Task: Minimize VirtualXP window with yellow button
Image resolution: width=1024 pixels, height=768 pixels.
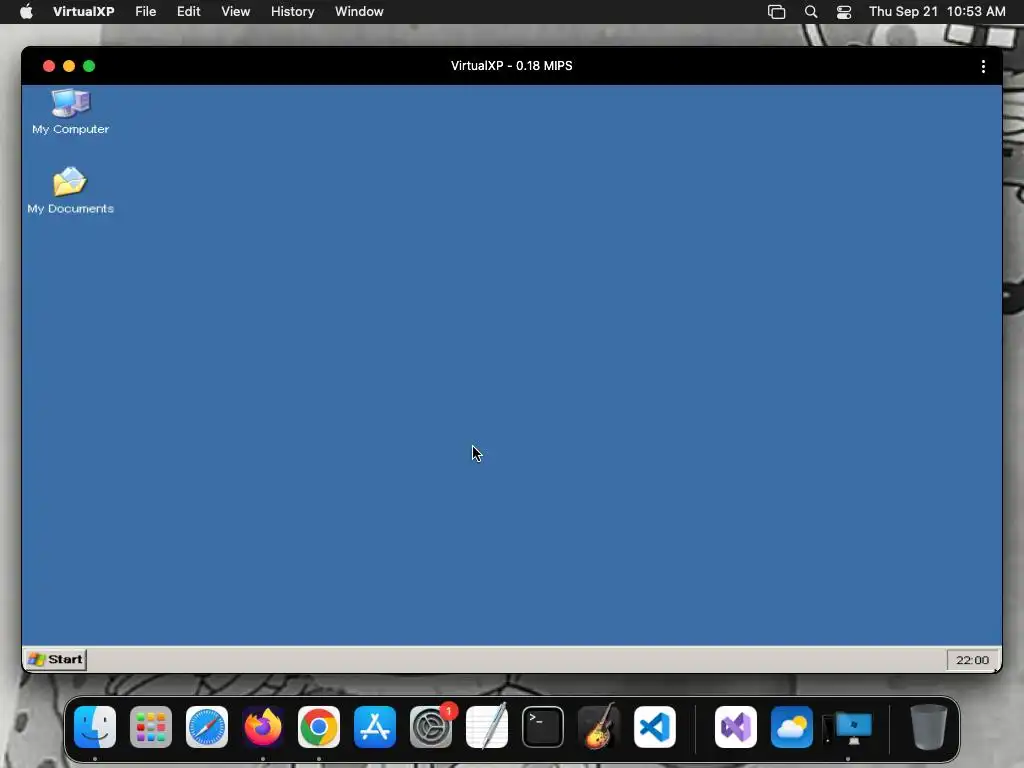Action: (x=69, y=66)
